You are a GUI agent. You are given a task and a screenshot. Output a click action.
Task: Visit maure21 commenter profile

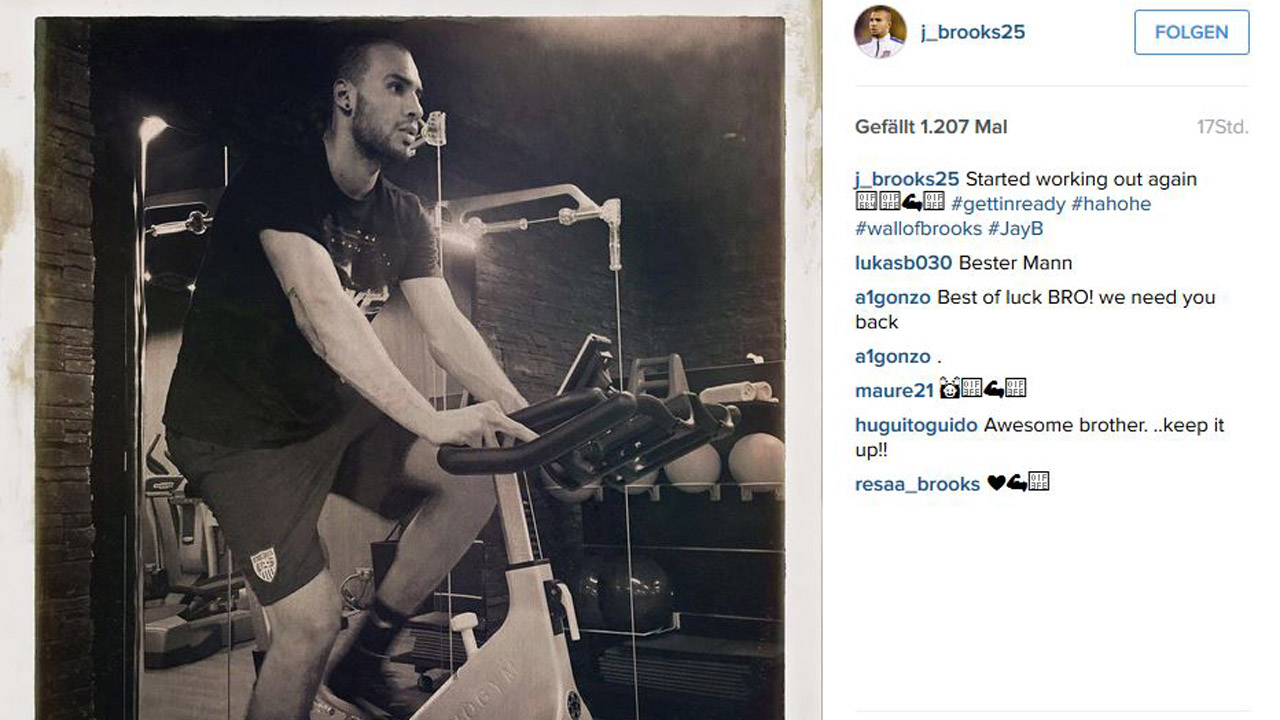click(x=894, y=390)
